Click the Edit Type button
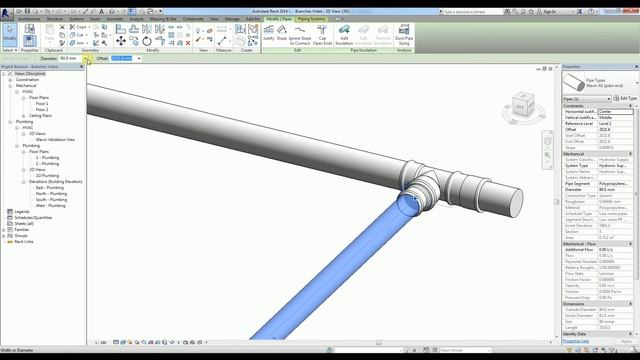Image resolution: width=640 pixels, height=360 pixels. coord(625,98)
